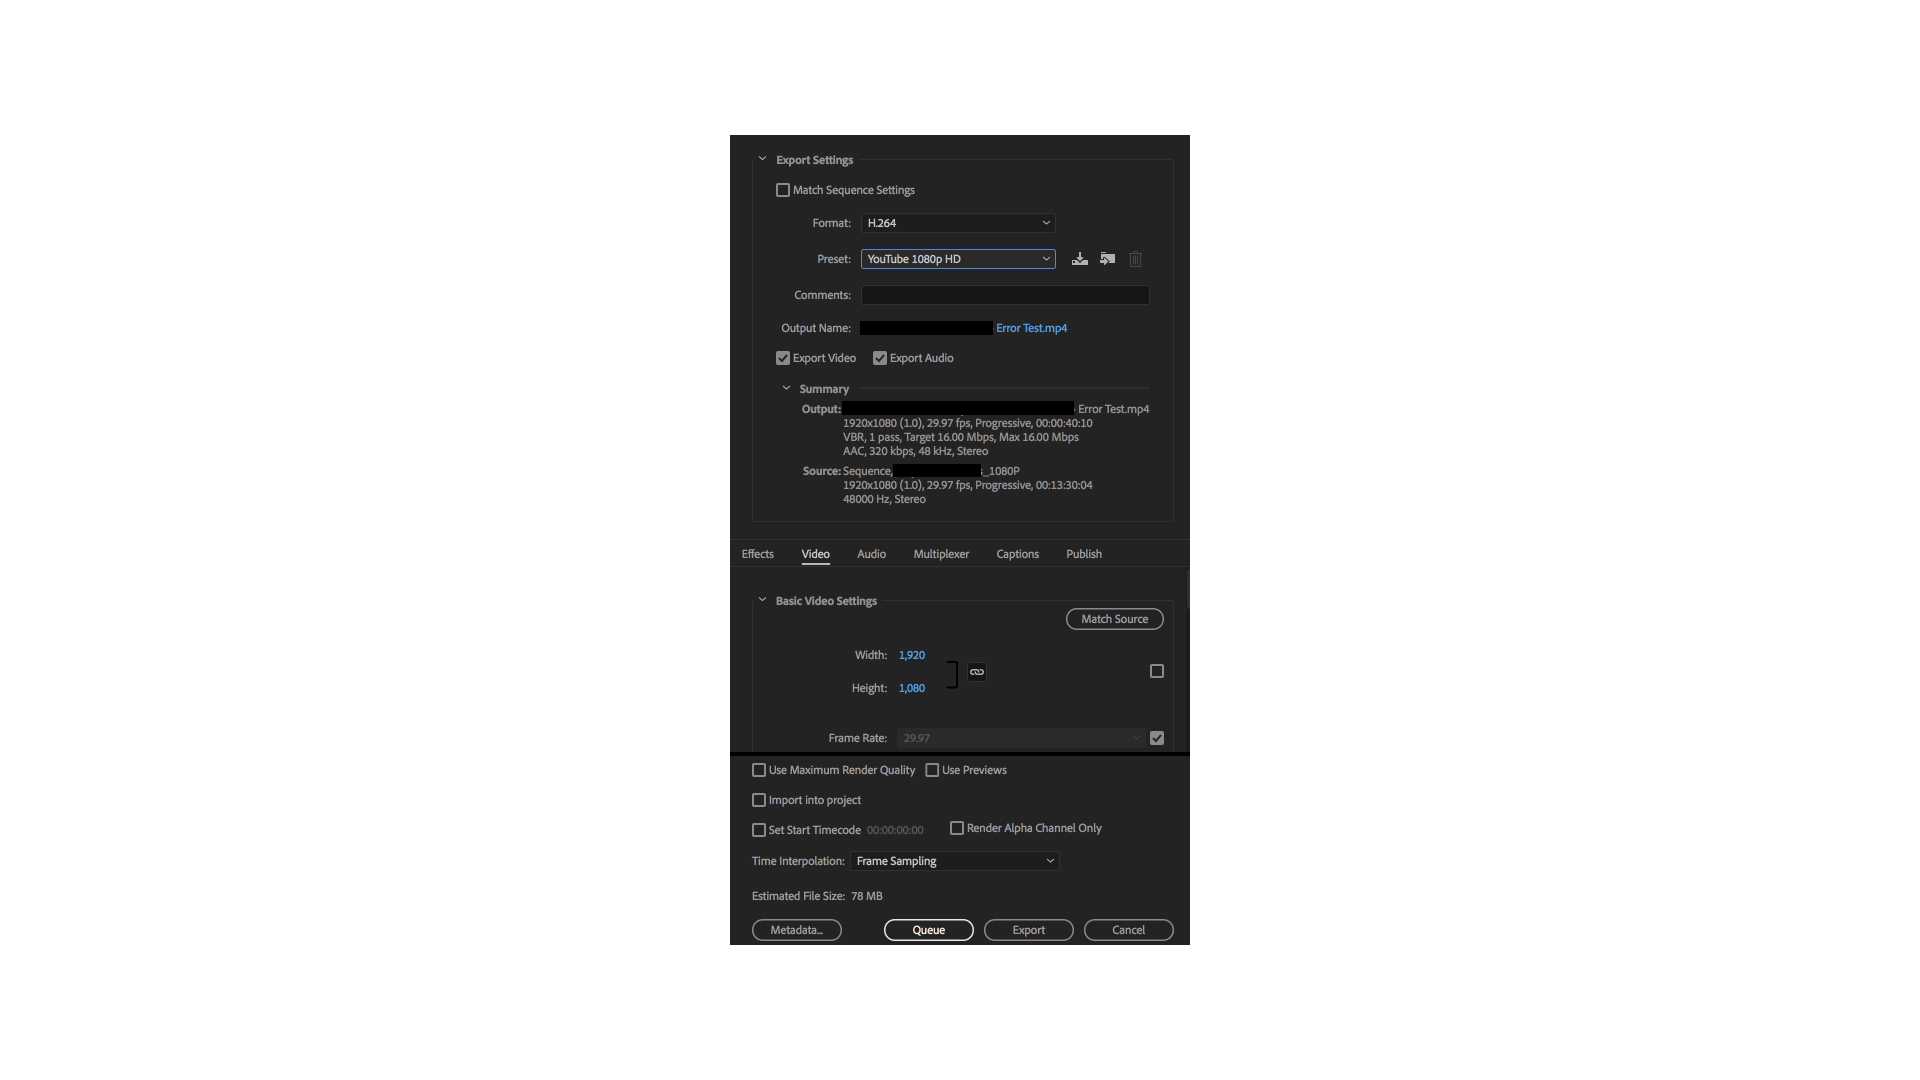Check Import into project

click(x=759, y=800)
